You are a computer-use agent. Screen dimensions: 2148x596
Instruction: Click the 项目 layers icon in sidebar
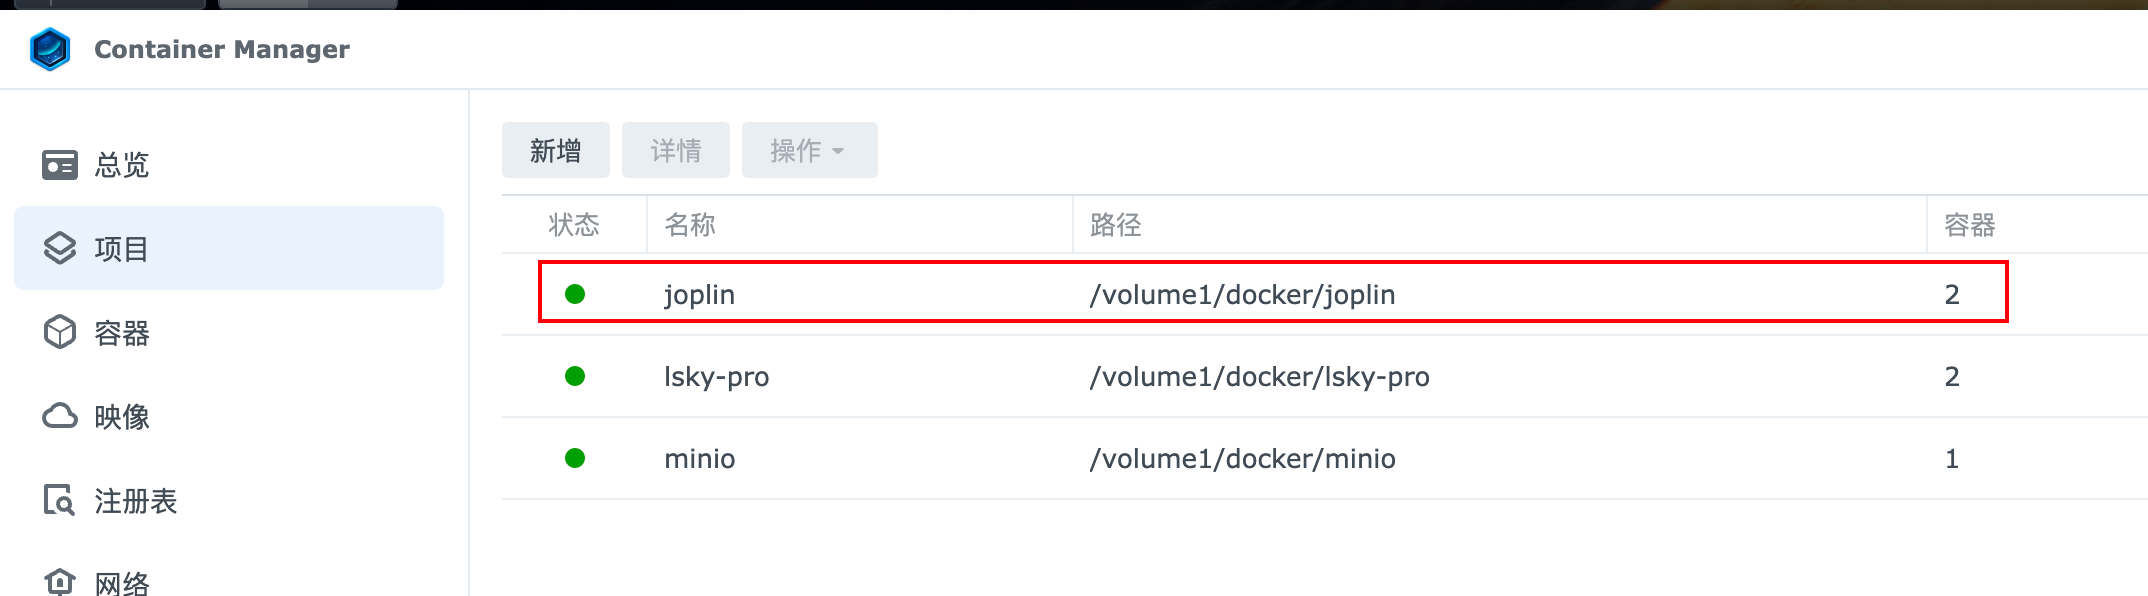tap(60, 248)
